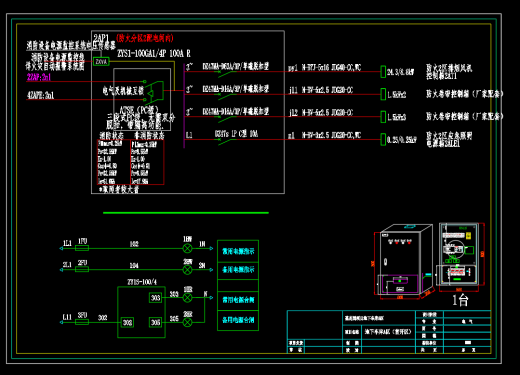Click the non-fire-state parameter table on the right
520x375 pixels.
147,162
